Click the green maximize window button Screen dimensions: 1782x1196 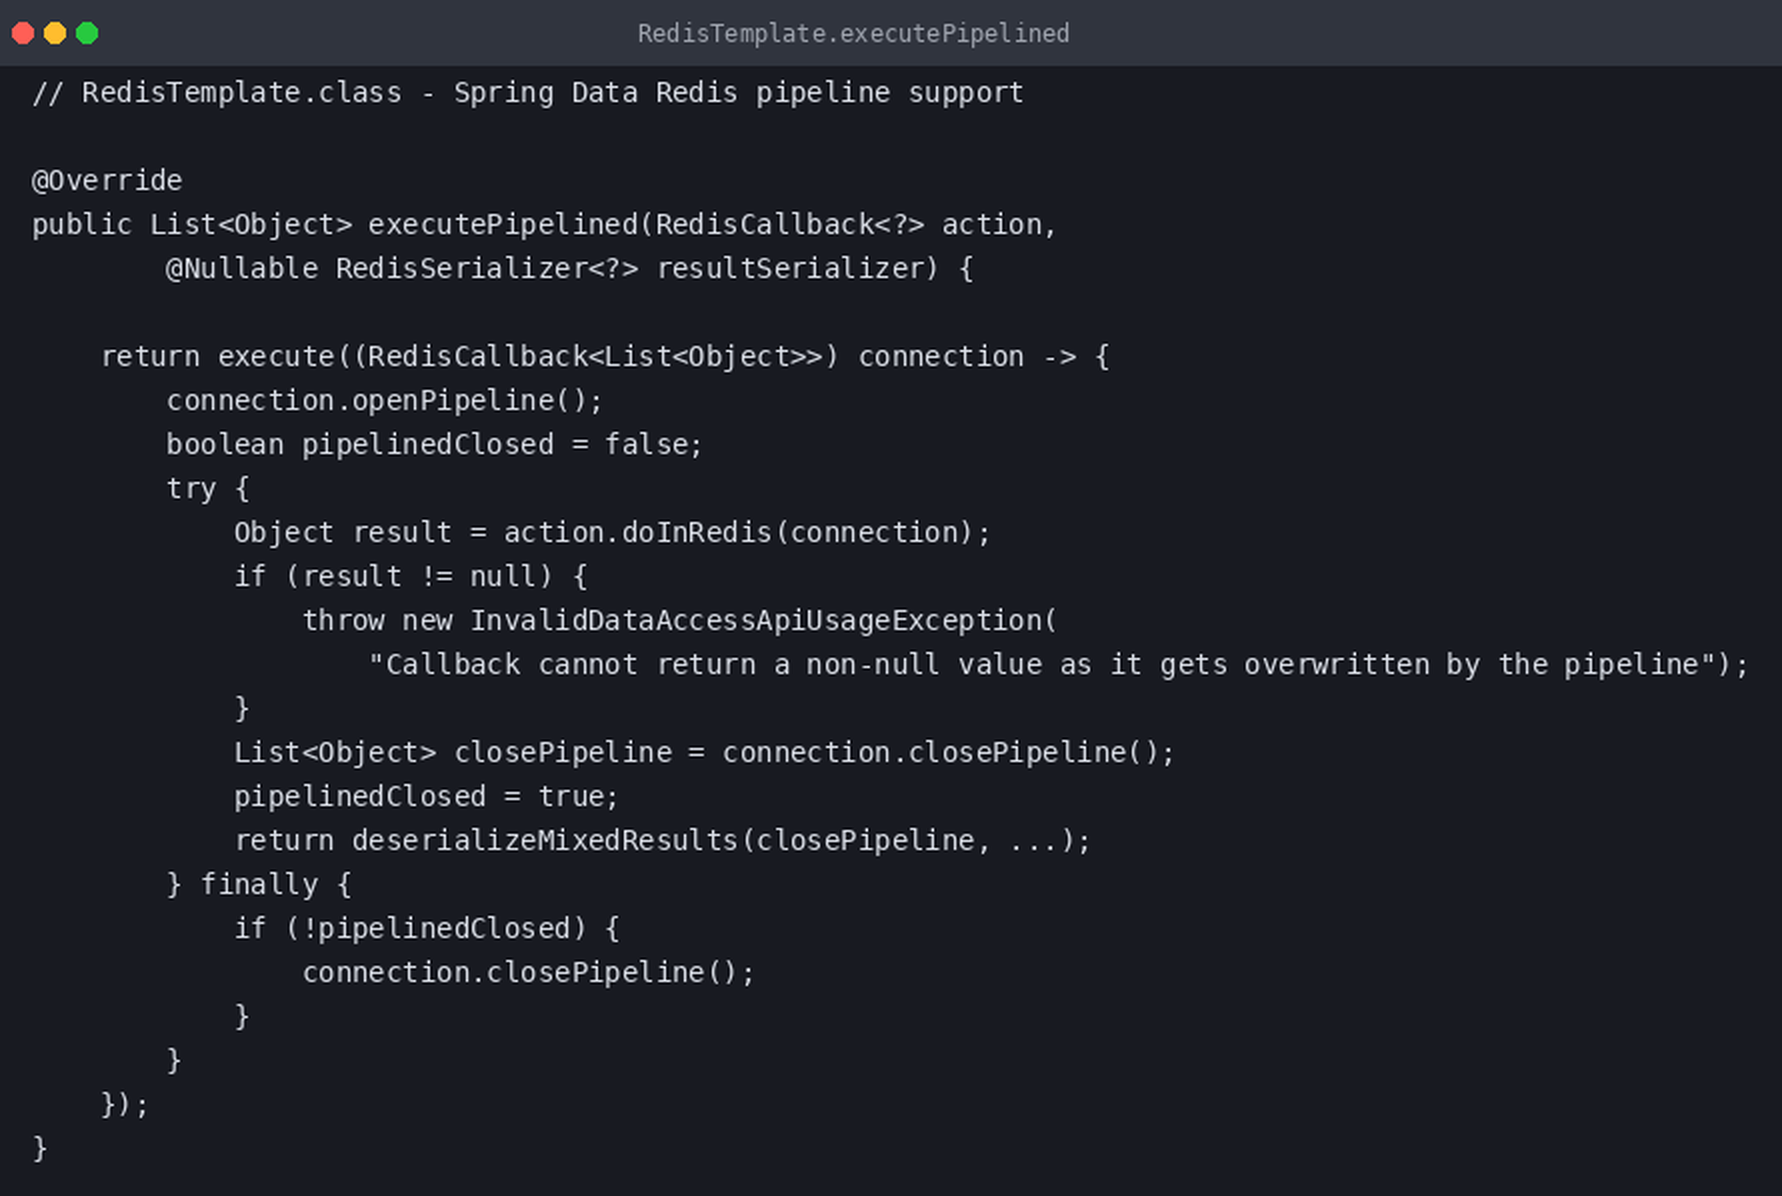point(87,33)
